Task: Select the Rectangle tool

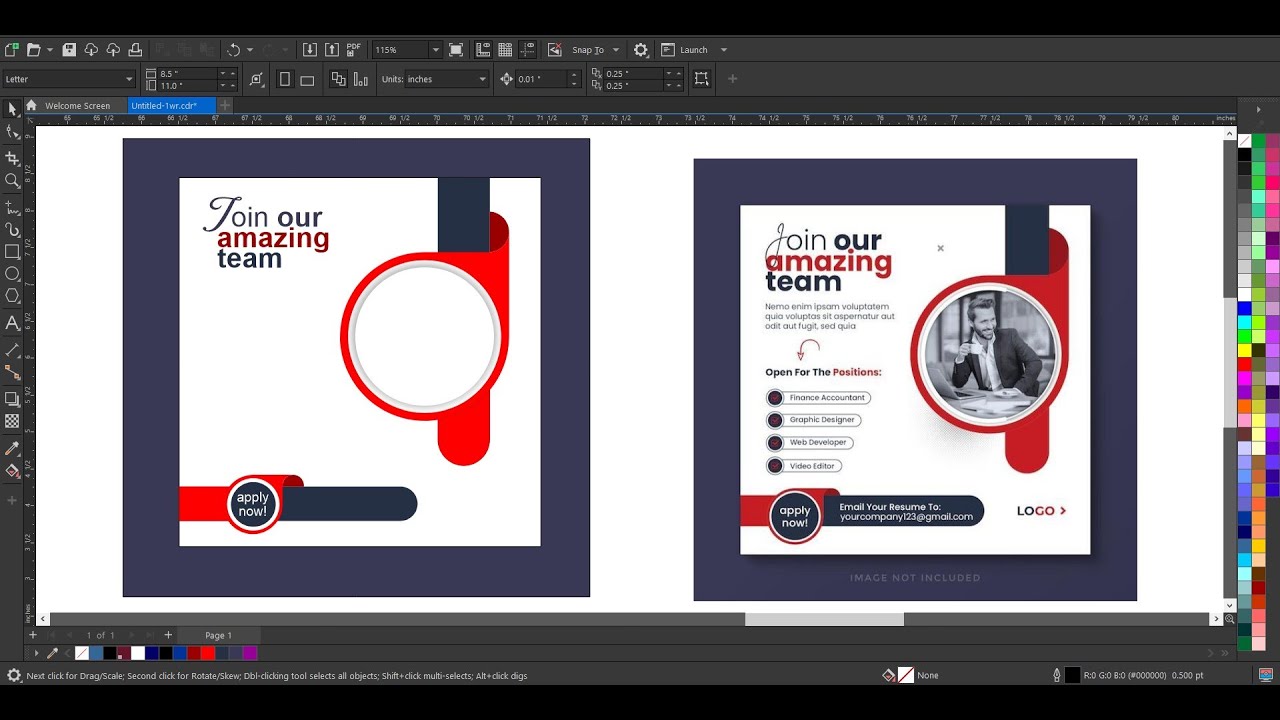Action: (x=12, y=251)
